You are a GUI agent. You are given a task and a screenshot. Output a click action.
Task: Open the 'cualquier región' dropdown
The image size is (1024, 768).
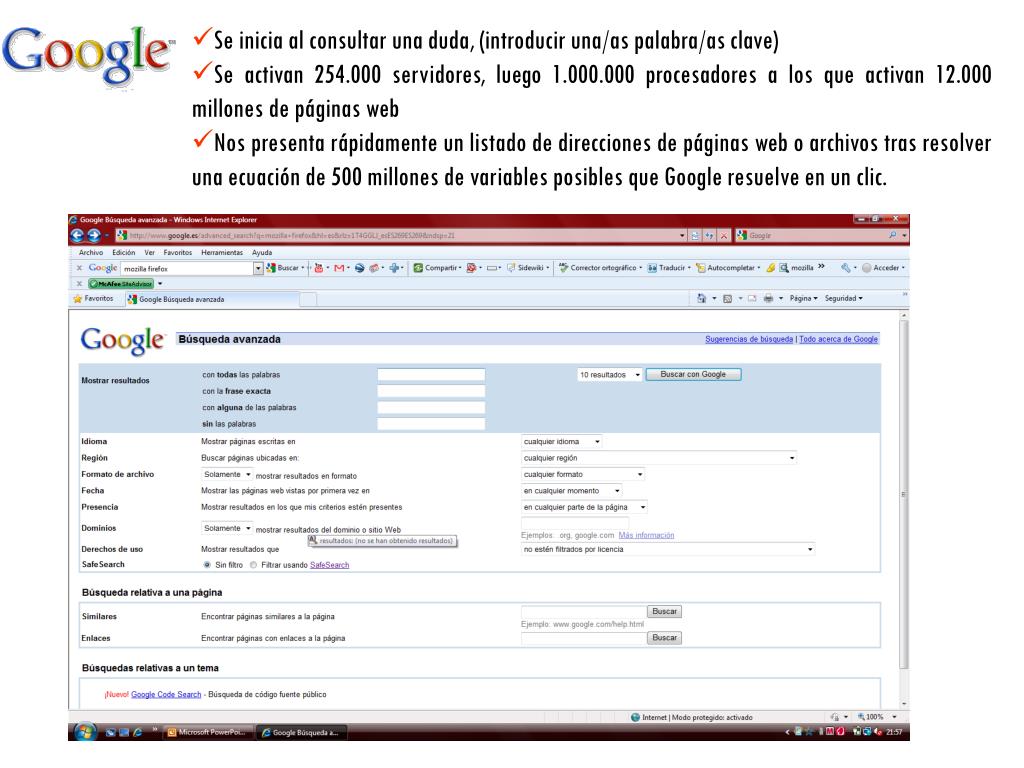pos(659,458)
